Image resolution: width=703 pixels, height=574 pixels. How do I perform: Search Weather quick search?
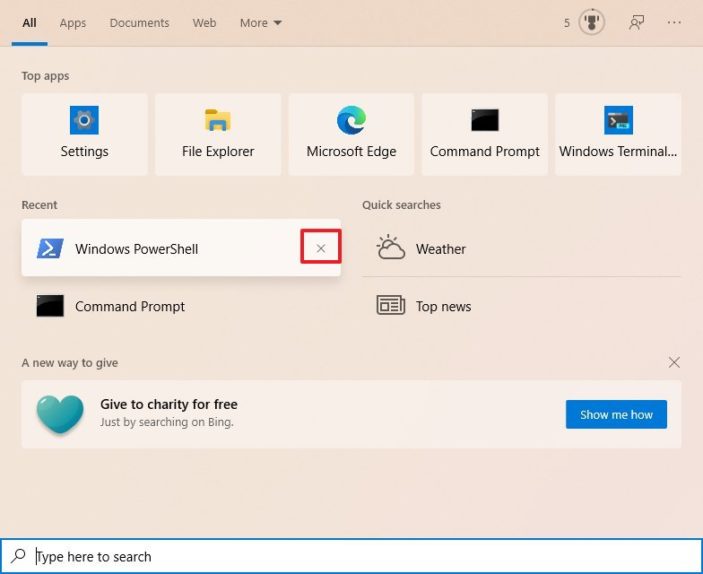521,248
